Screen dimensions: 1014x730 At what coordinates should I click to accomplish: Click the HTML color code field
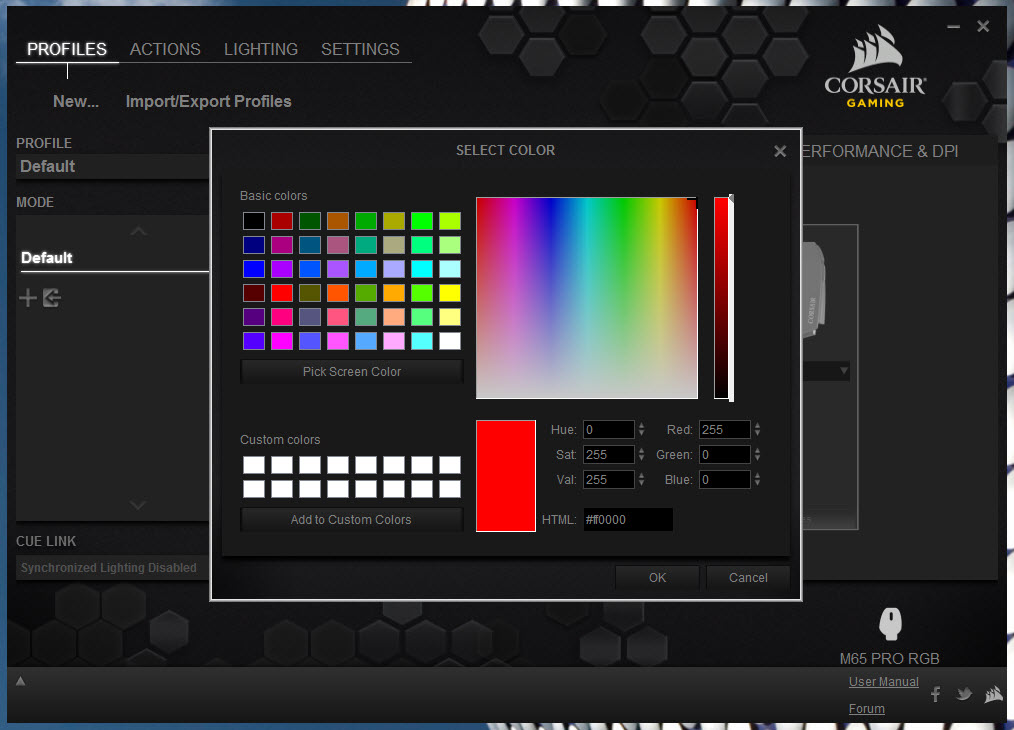pyautogui.click(x=628, y=519)
